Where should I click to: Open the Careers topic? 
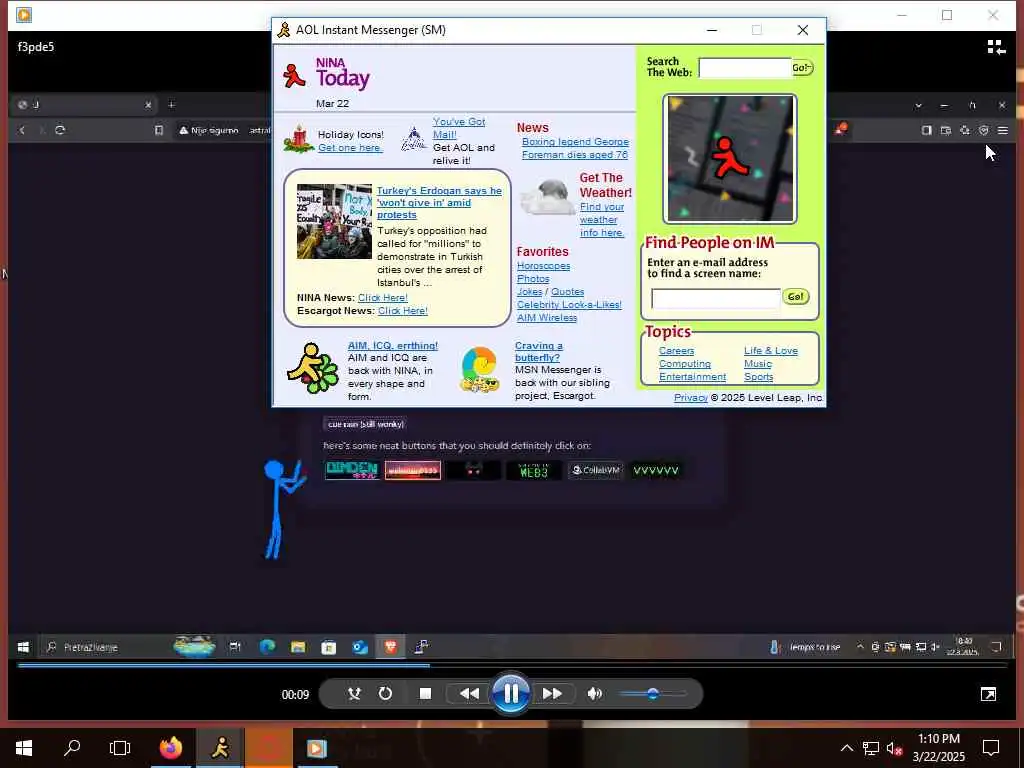(677, 351)
